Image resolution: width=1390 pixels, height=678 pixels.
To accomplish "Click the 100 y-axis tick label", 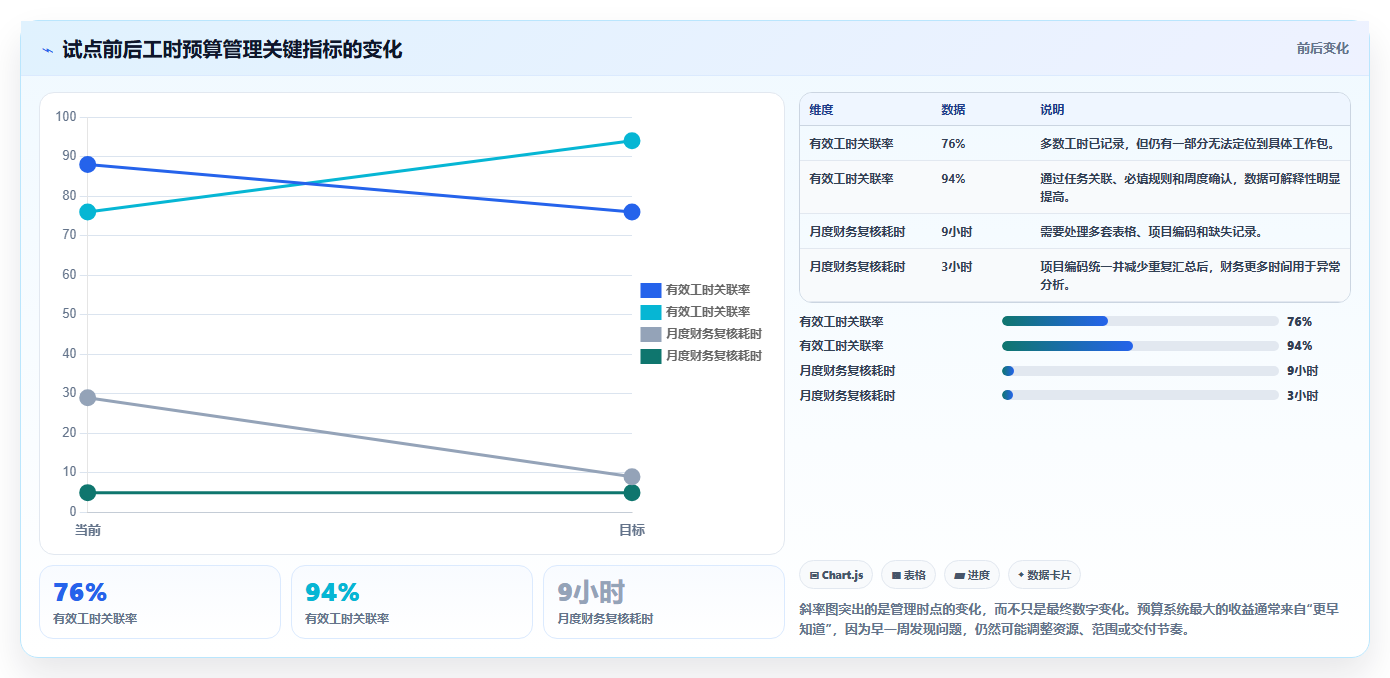I will pos(66,117).
